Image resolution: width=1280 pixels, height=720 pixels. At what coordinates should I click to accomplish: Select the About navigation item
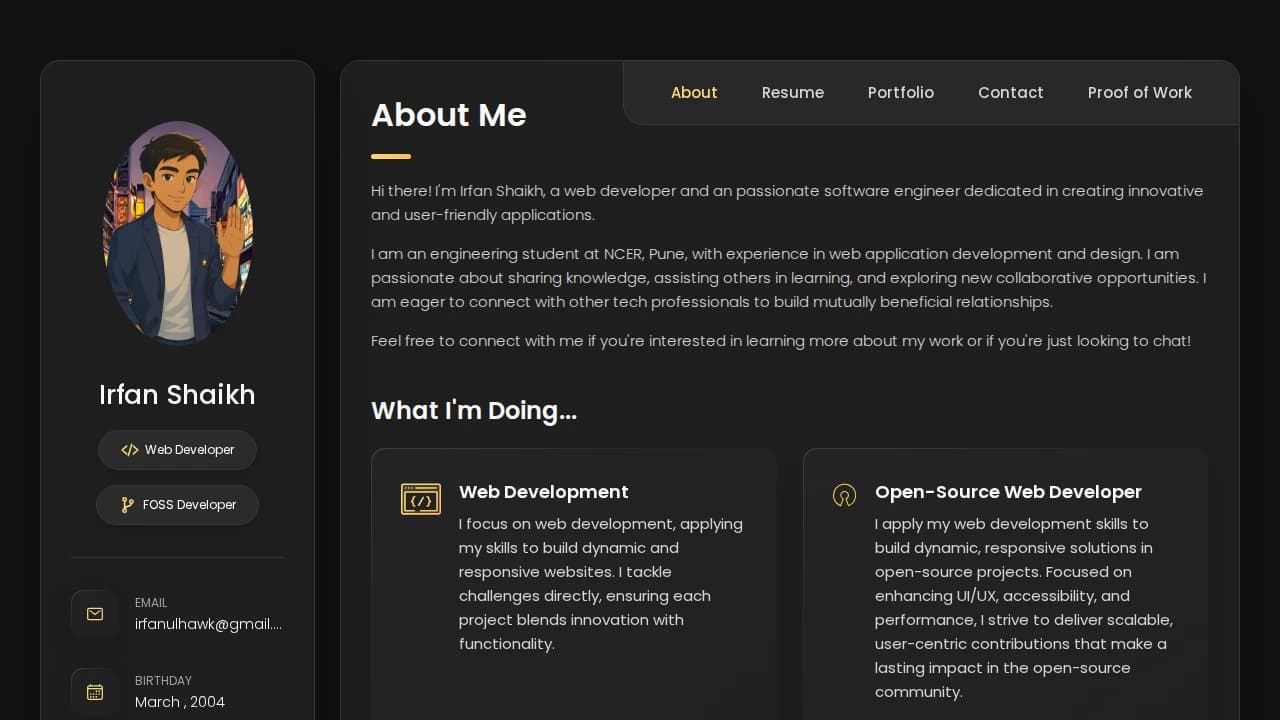click(694, 92)
